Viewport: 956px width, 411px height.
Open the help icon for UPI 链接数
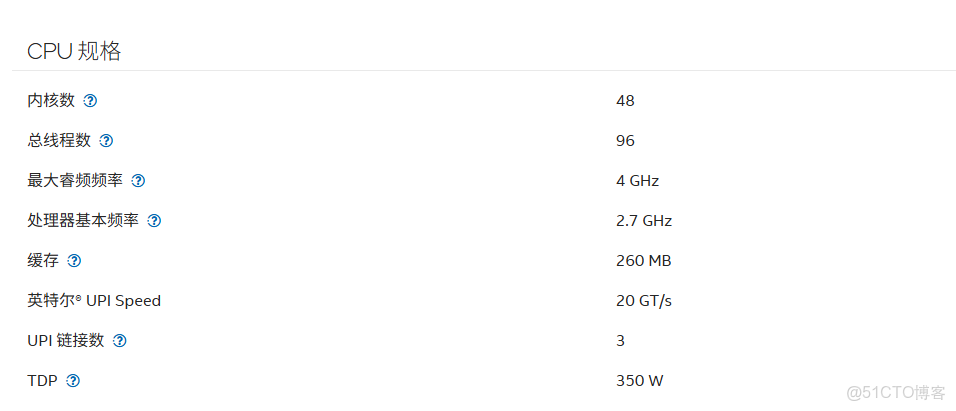119,341
